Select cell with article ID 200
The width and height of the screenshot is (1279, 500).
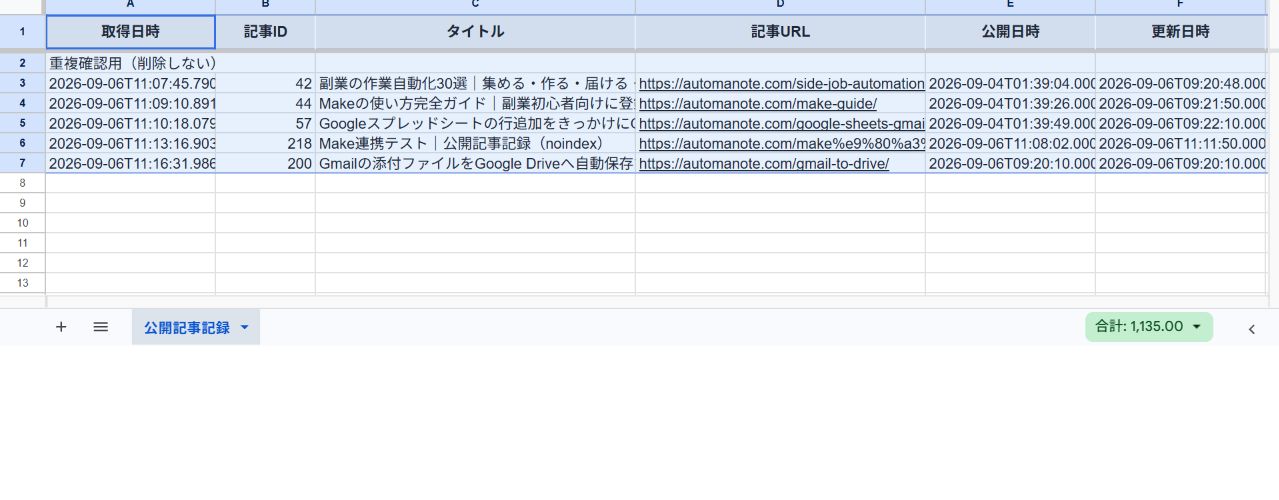265,164
